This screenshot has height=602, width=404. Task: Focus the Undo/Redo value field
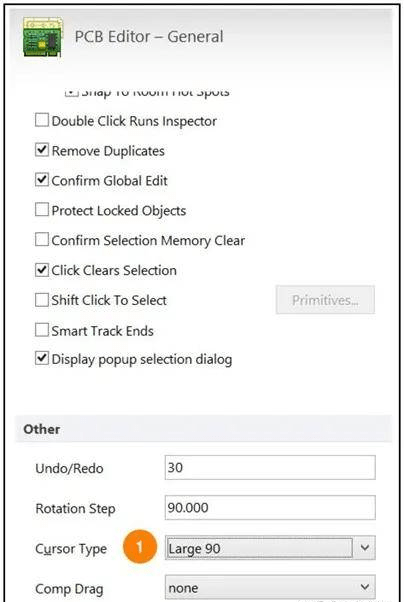tap(270, 467)
